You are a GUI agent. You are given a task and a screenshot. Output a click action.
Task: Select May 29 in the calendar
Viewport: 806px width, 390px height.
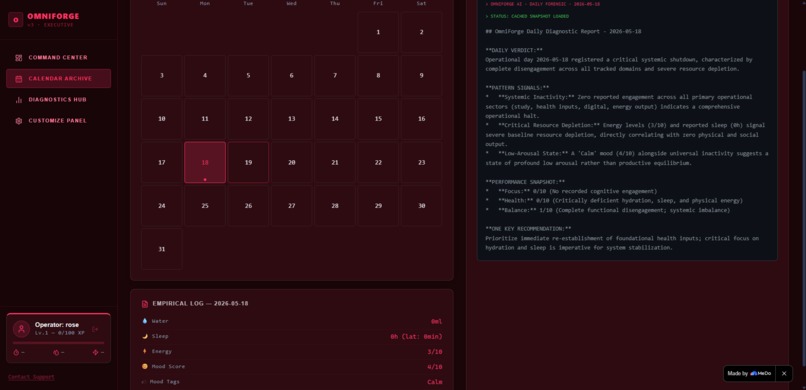click(x=378, y=206)
